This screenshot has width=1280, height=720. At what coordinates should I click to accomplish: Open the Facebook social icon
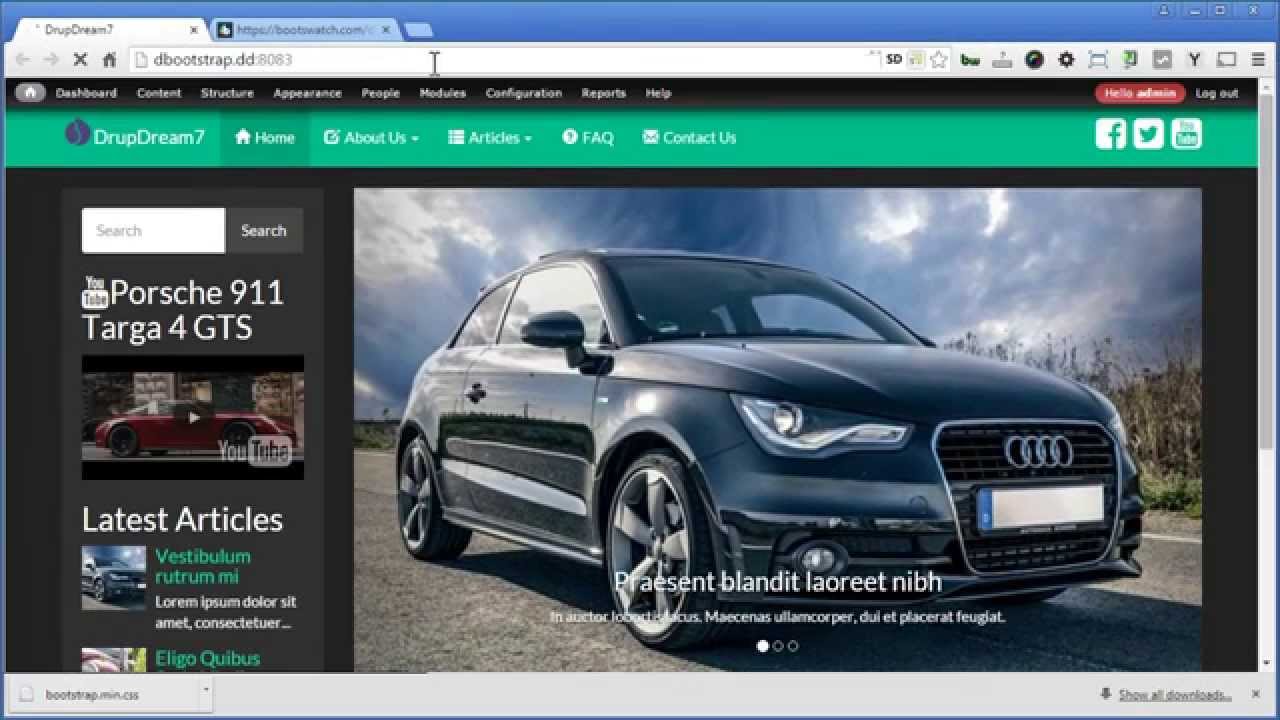(1110, 134)
